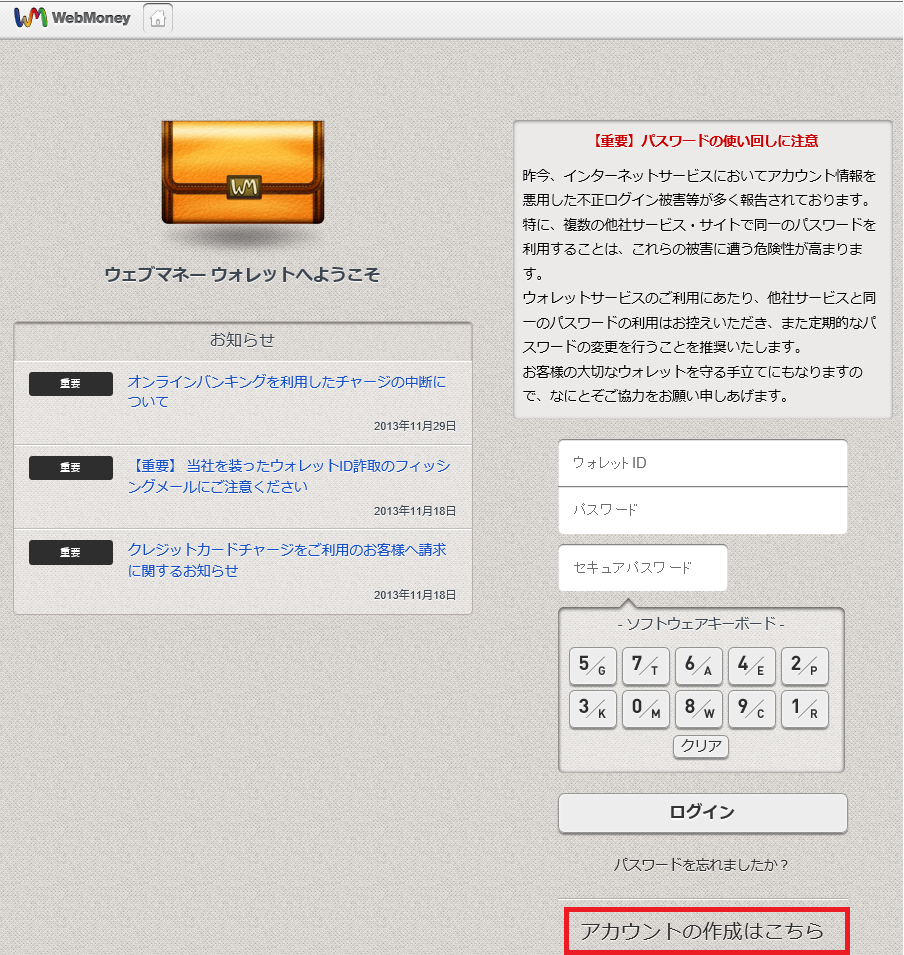Click the クリア button on keyboard
Image resolution: width=904 pixels, height=955 pixels.
click(701, 746)
